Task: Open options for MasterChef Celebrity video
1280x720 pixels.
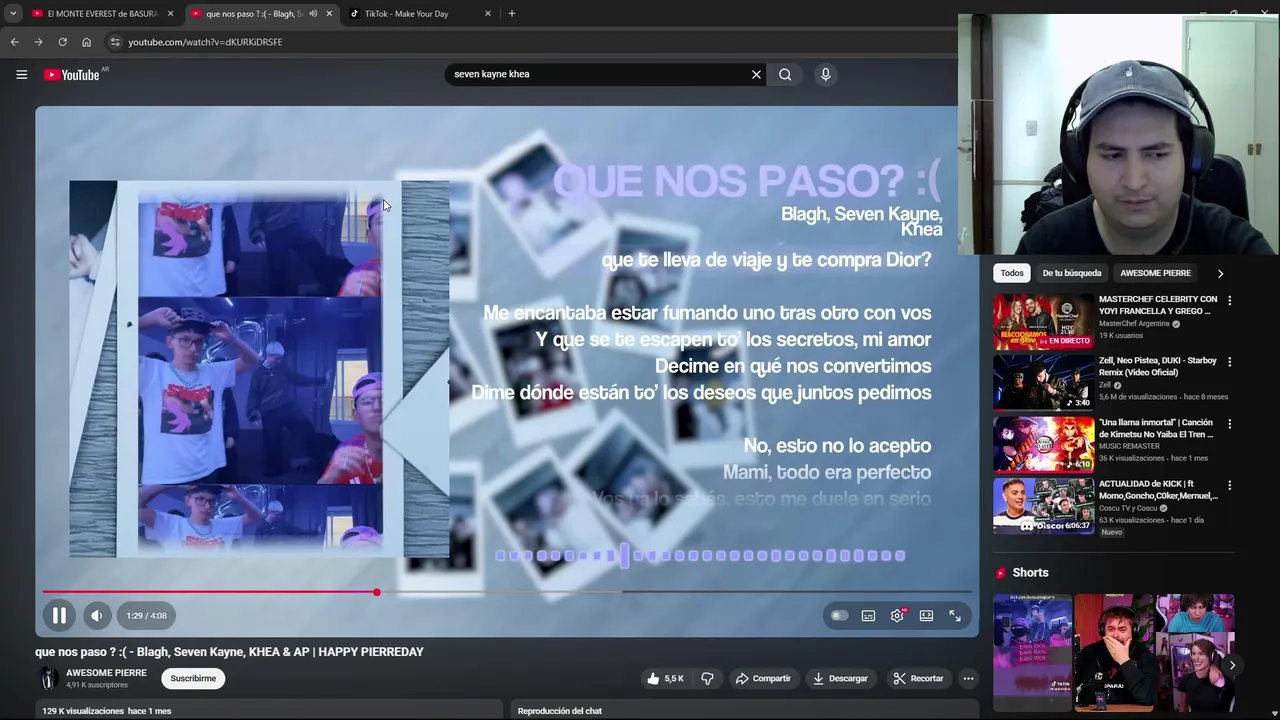Action: pos(1229,300)
